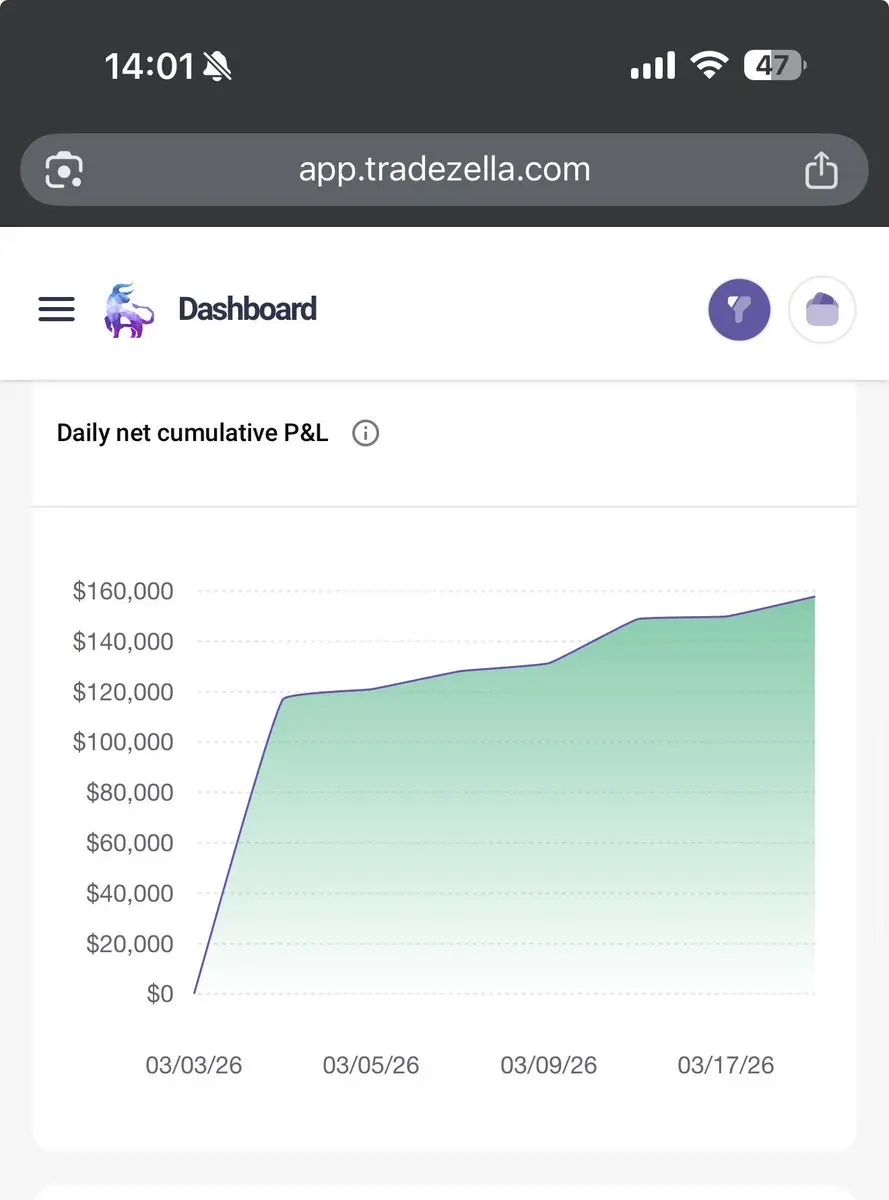Screen dimensions: 889x1200
Task: Tap the Google Lens camera icon in address bar
Action: (64, 169)
